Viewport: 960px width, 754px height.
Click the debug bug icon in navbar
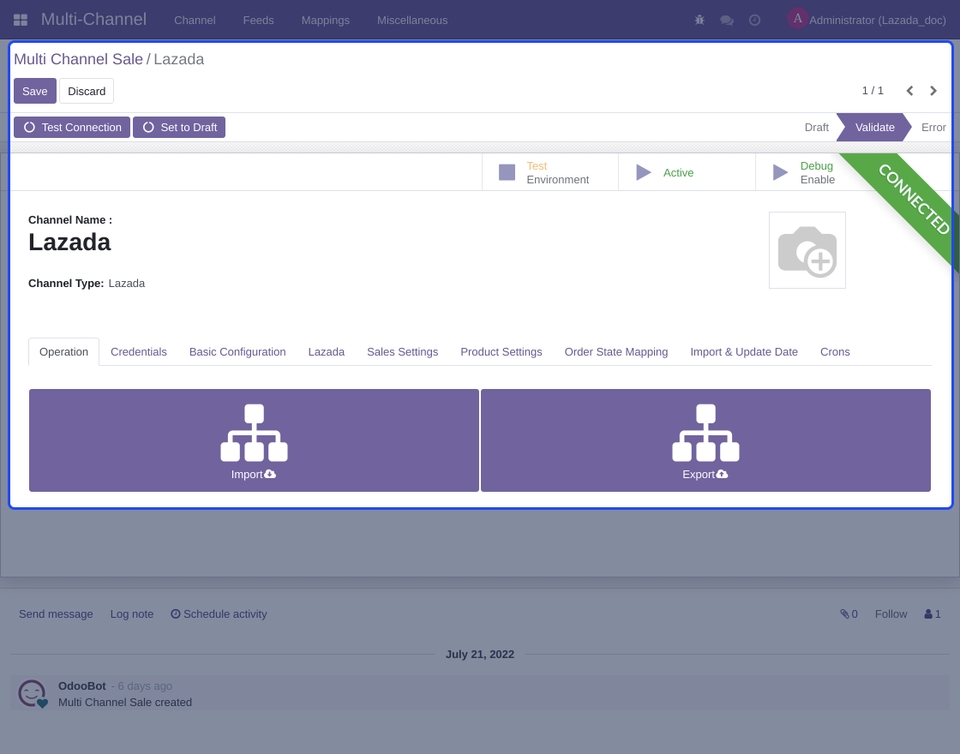coord(700,20)
